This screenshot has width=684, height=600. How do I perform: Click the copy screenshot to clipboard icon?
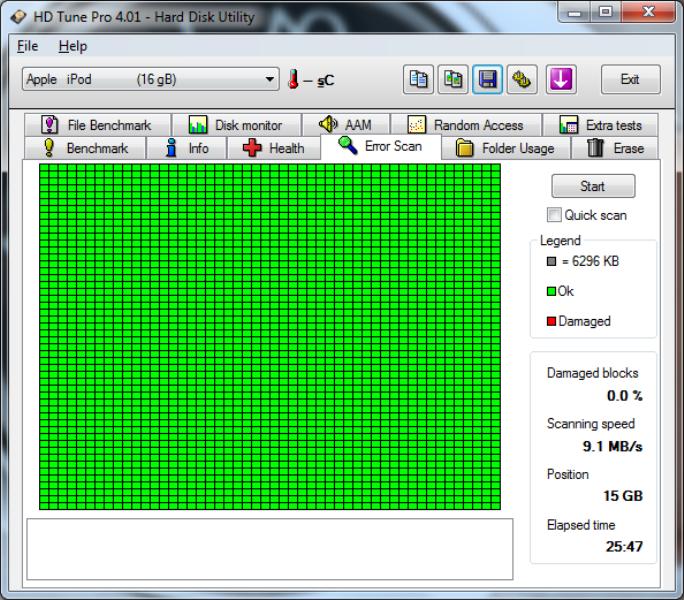coord(451,79)
